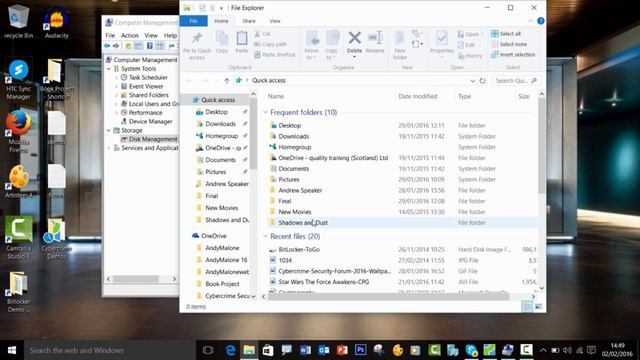
Task: Click the red Delete icon
Action: 354,38
